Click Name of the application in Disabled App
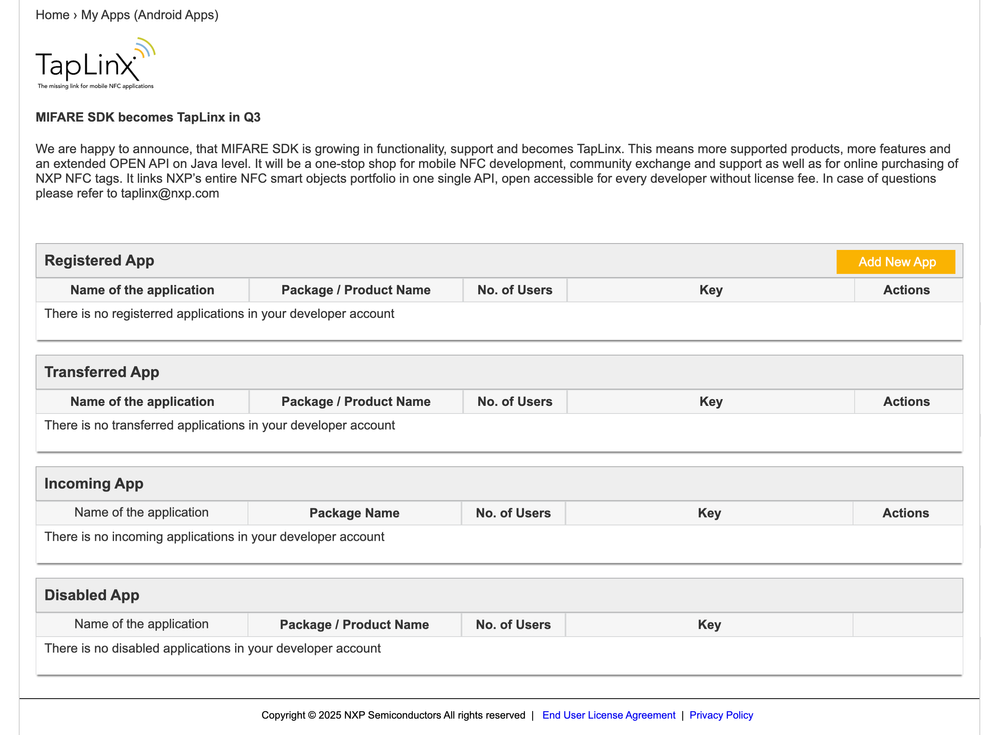This screenshot has width=999, height=735. [141, 624]
